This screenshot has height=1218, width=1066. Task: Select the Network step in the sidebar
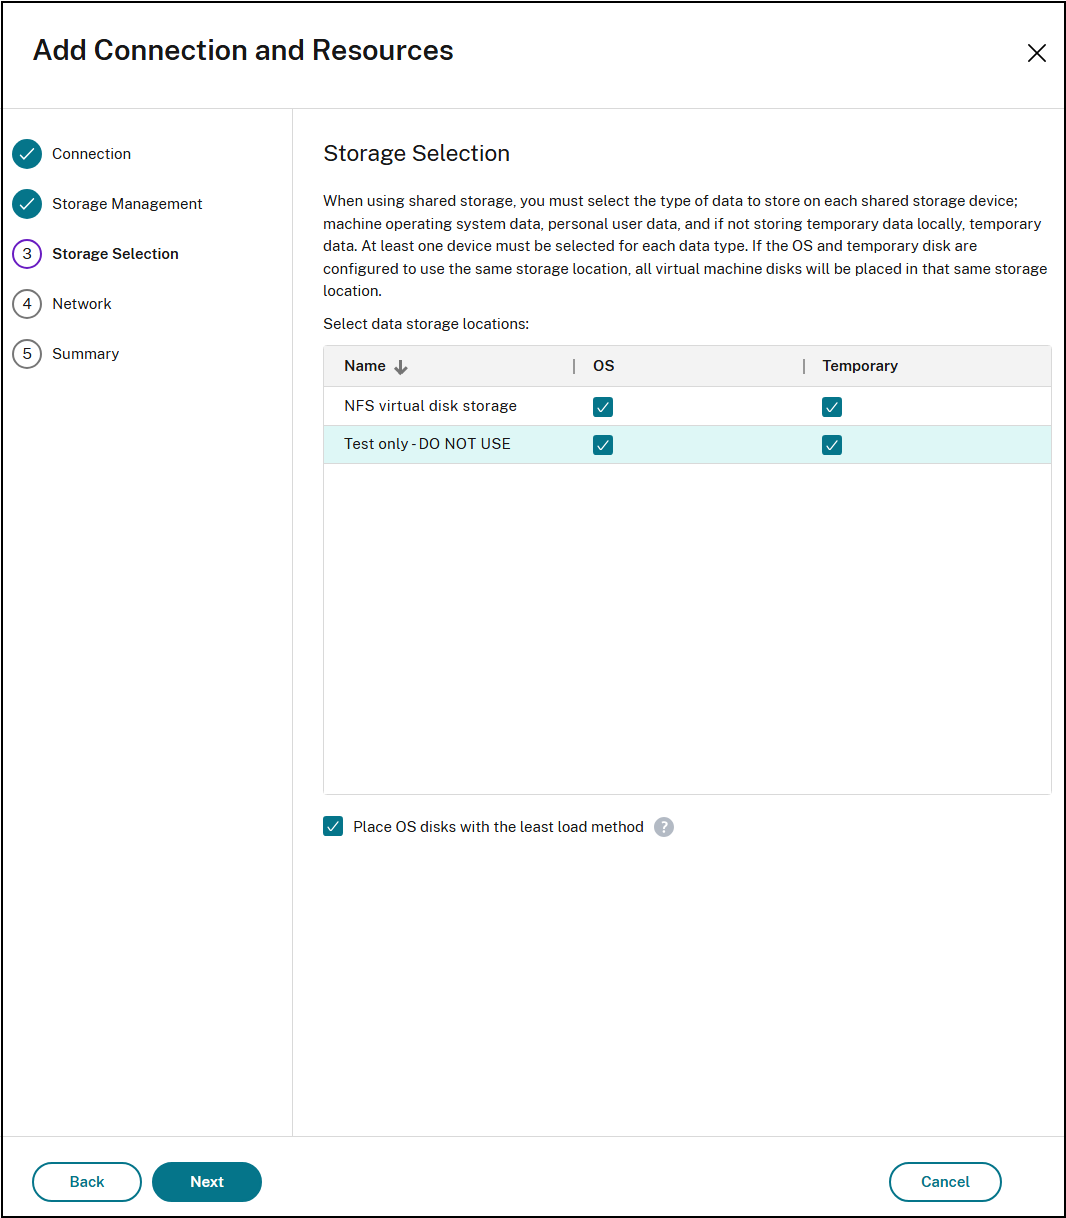[82, 303]
